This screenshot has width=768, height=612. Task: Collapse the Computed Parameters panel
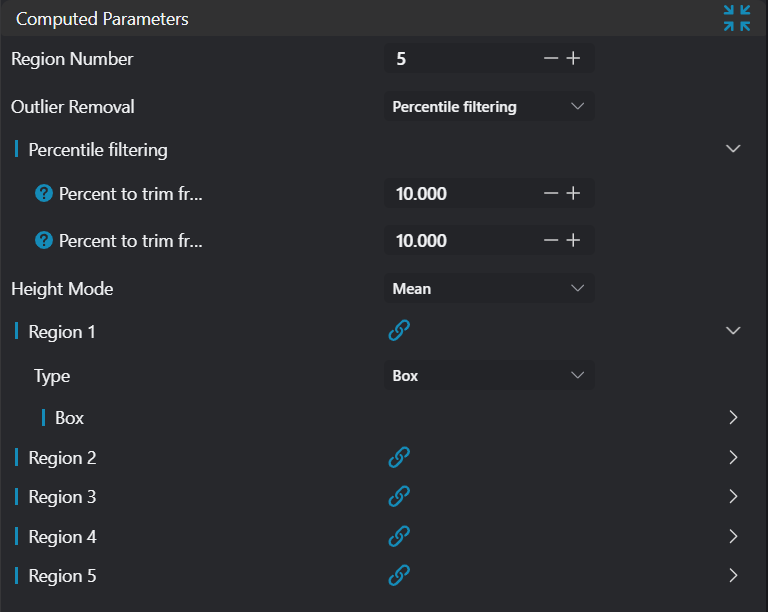click(737, 18)
